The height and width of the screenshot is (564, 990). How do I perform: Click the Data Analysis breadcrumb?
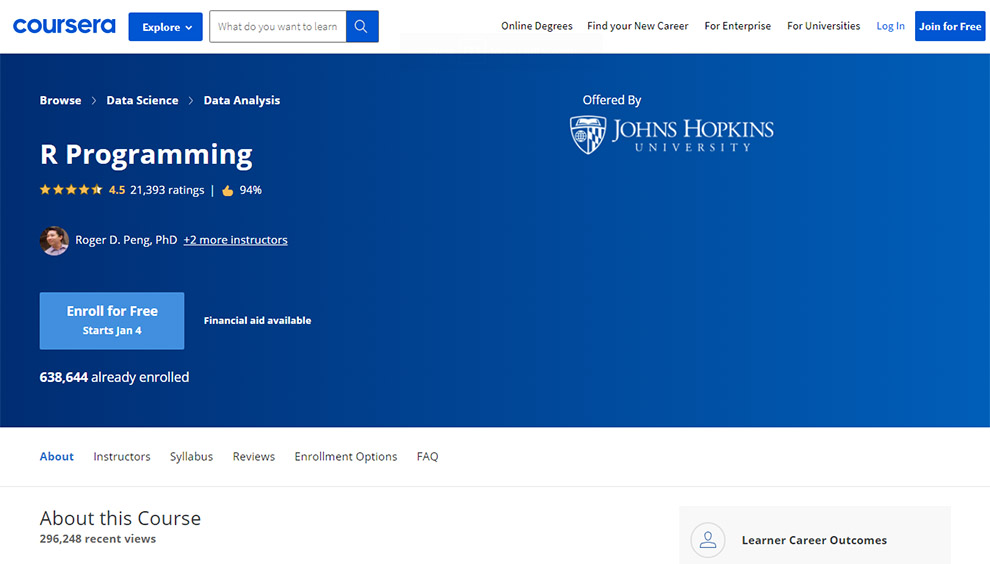pyautogui.click(x=242, y=100)
